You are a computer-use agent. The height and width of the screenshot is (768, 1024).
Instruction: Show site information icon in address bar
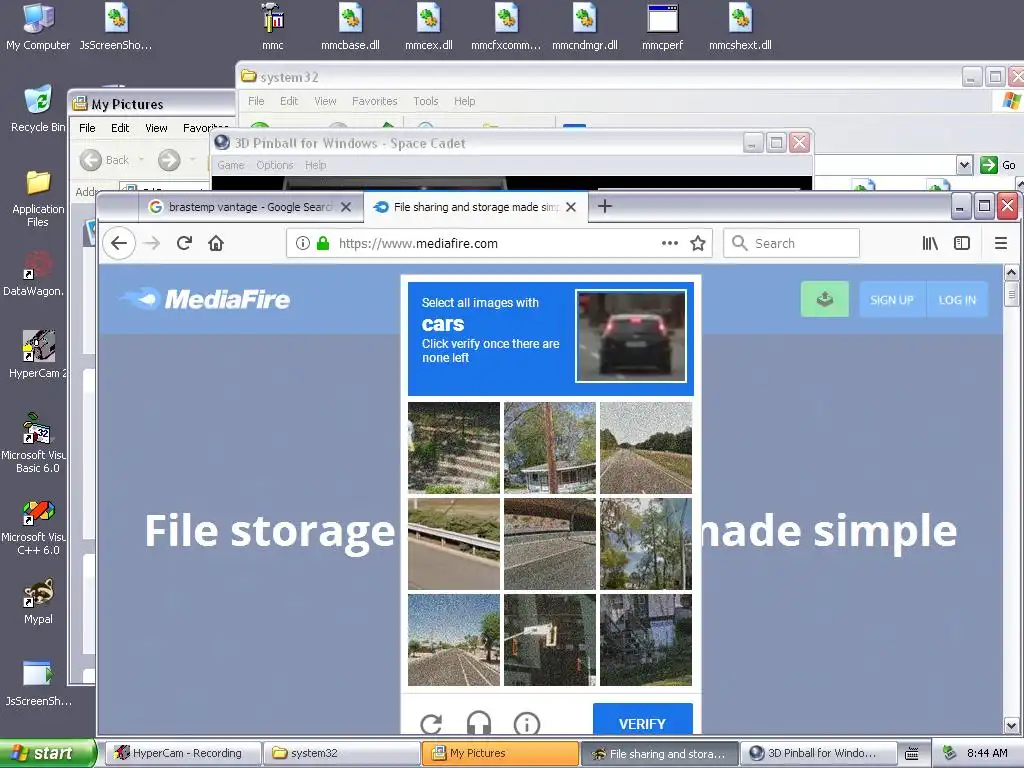coord(302,244)
